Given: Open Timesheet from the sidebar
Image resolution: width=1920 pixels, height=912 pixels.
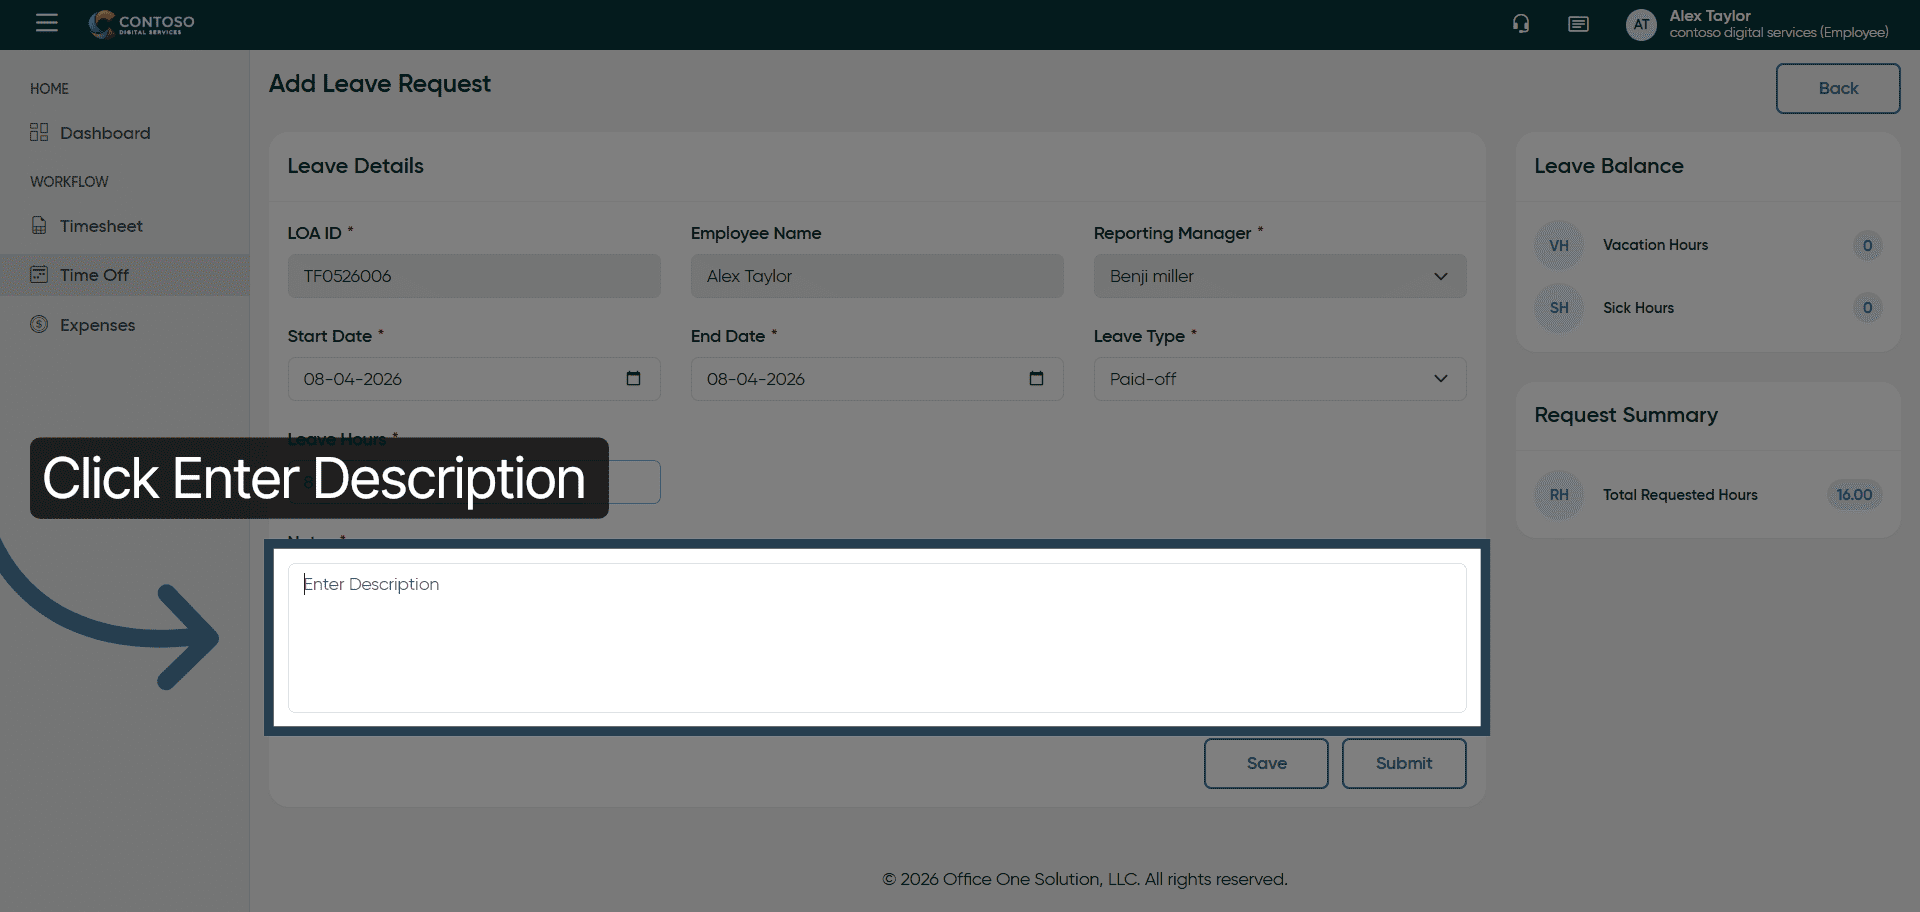Looking at the screenshot, I should (101, 226).
